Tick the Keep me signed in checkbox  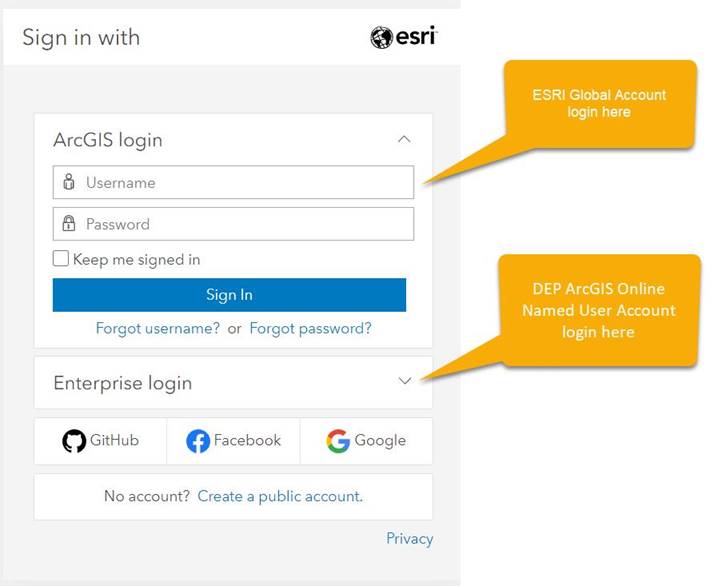(x=61, y=259)
